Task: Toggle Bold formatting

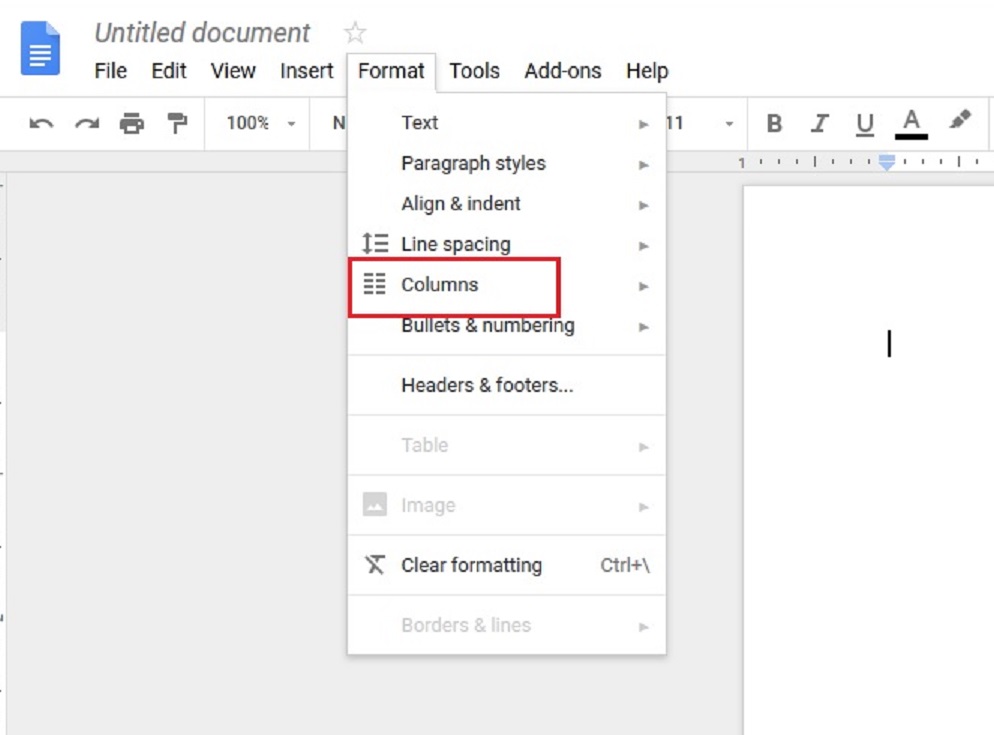Action: pyautogui.click(x=774, y=124)
